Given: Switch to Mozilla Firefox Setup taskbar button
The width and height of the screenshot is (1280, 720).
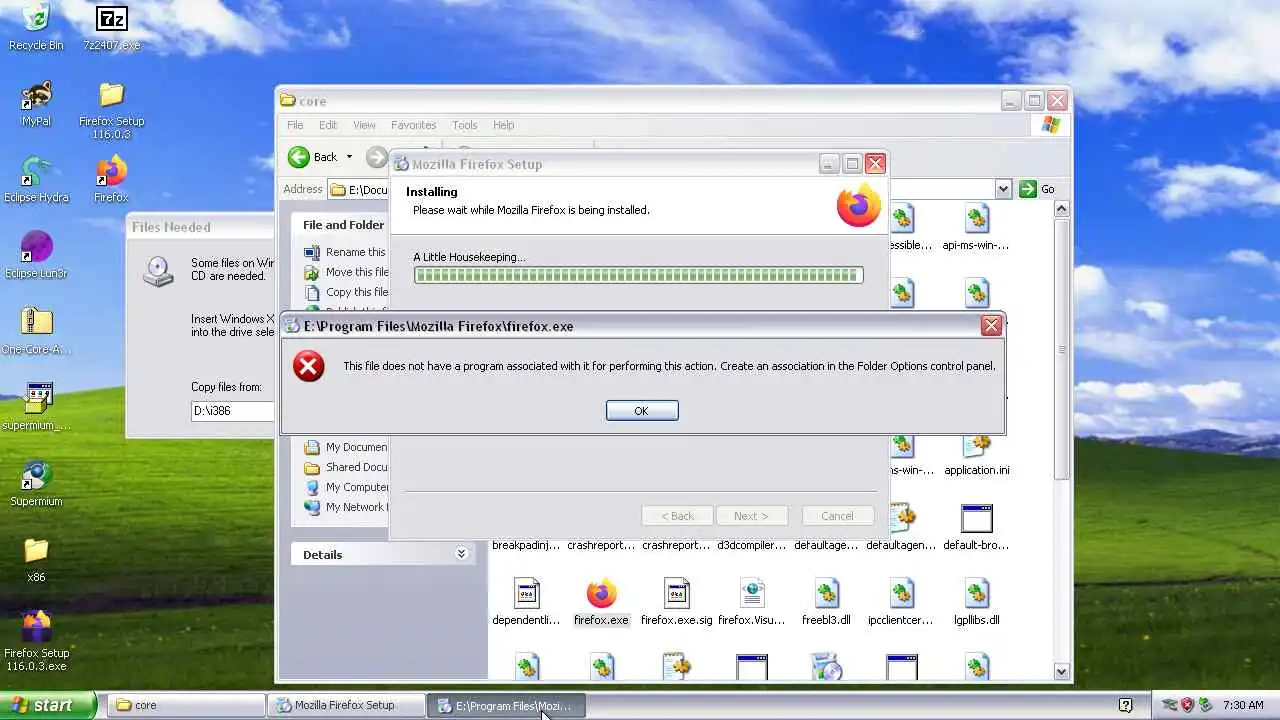Looking at the screenshot, I should [344, 705].
